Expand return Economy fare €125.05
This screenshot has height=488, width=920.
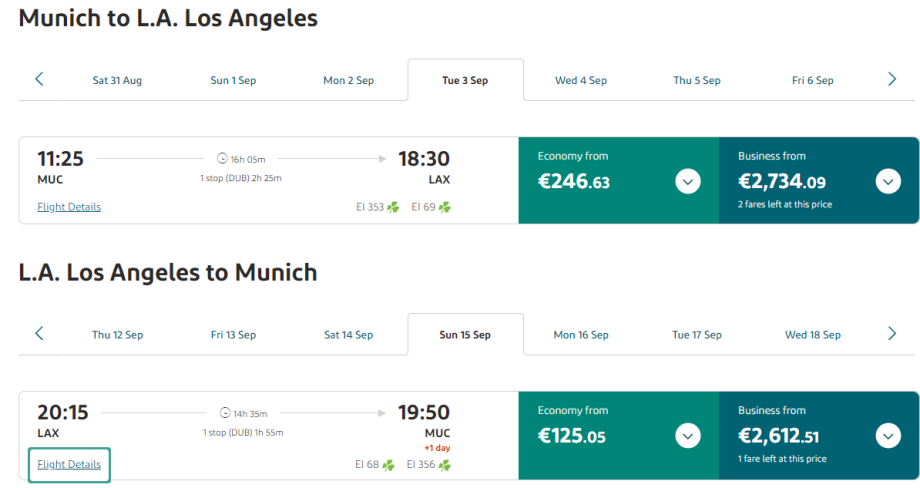tap(687, 436)
